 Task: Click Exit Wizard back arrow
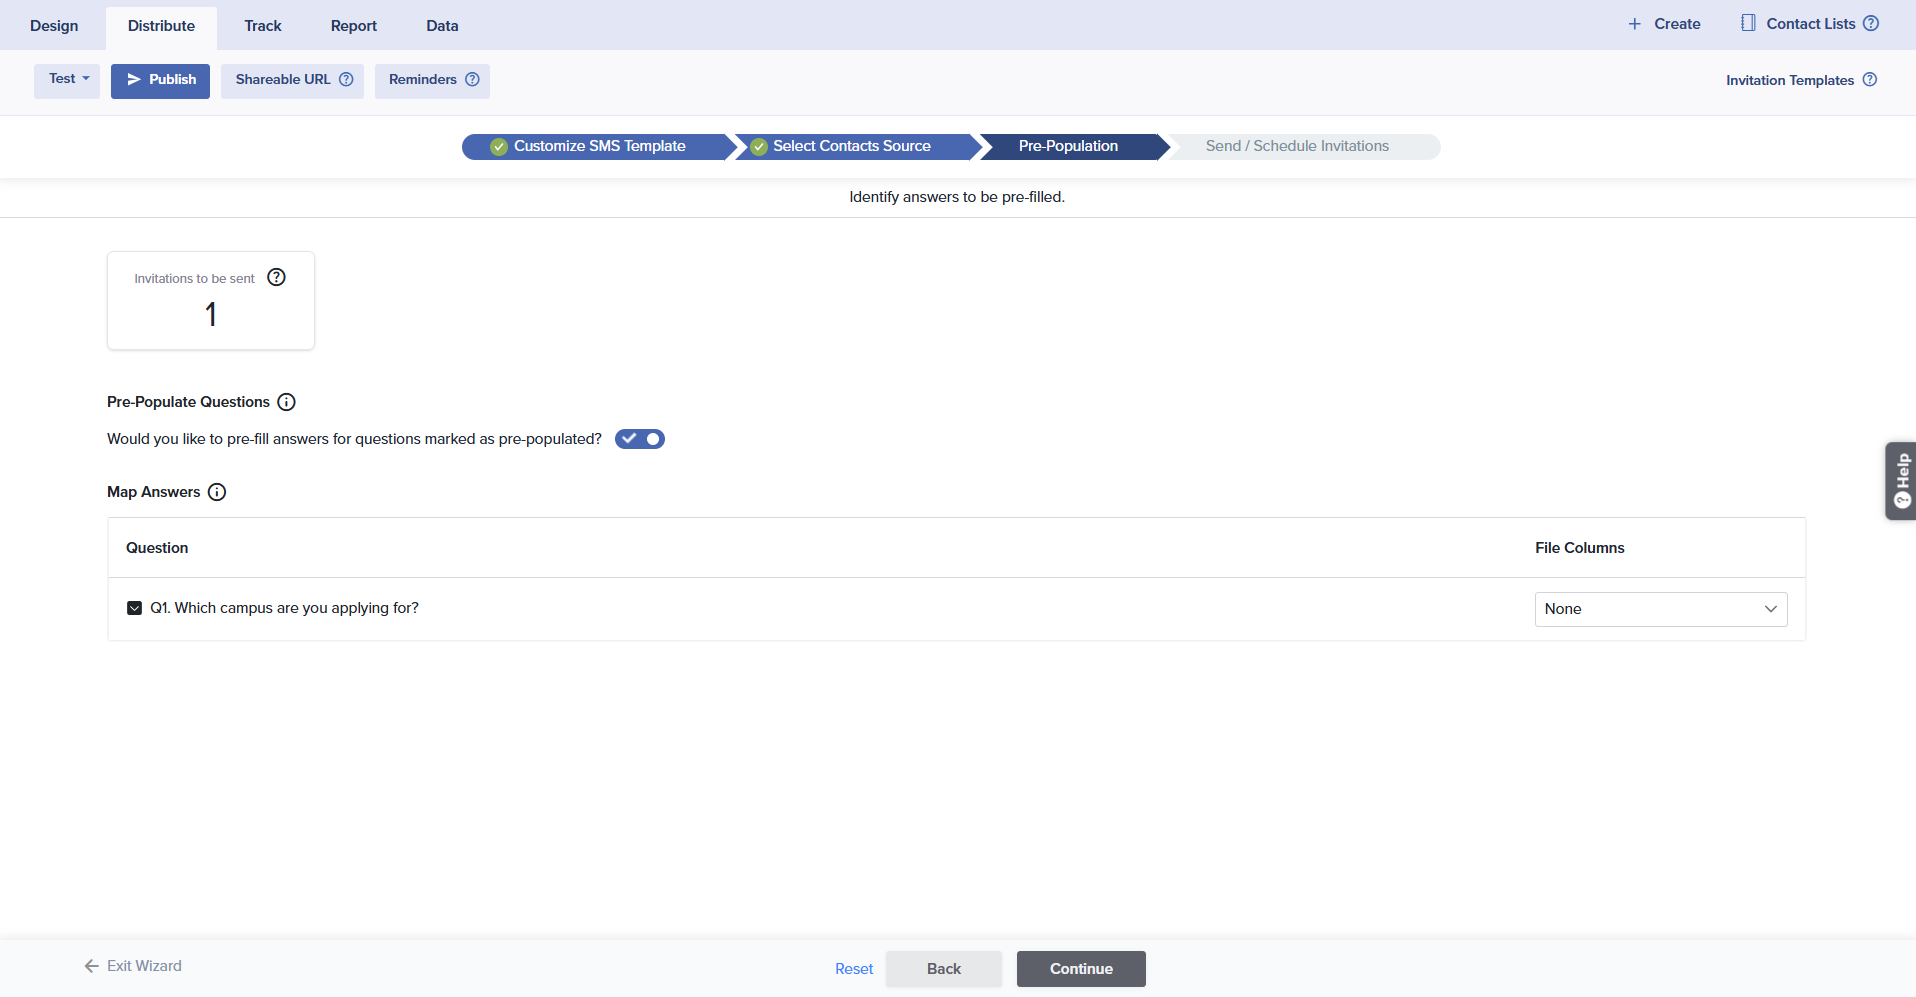pos(92,966)
